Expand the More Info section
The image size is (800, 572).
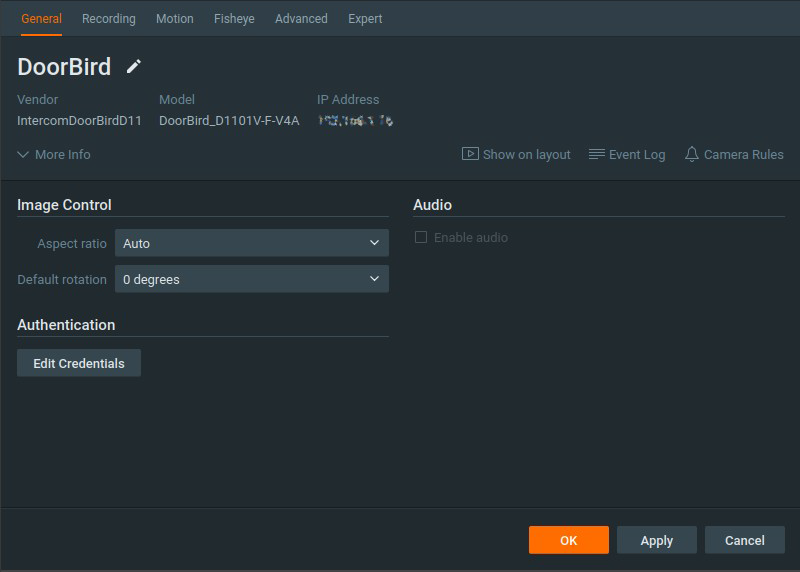click(54, 155)
